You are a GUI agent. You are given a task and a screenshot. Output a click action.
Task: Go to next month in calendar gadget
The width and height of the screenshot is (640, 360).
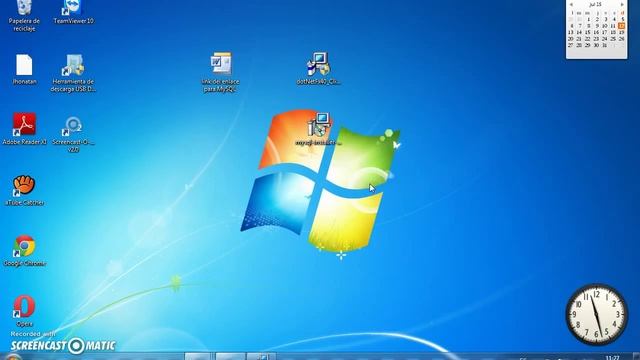click(x=622, y=4)
